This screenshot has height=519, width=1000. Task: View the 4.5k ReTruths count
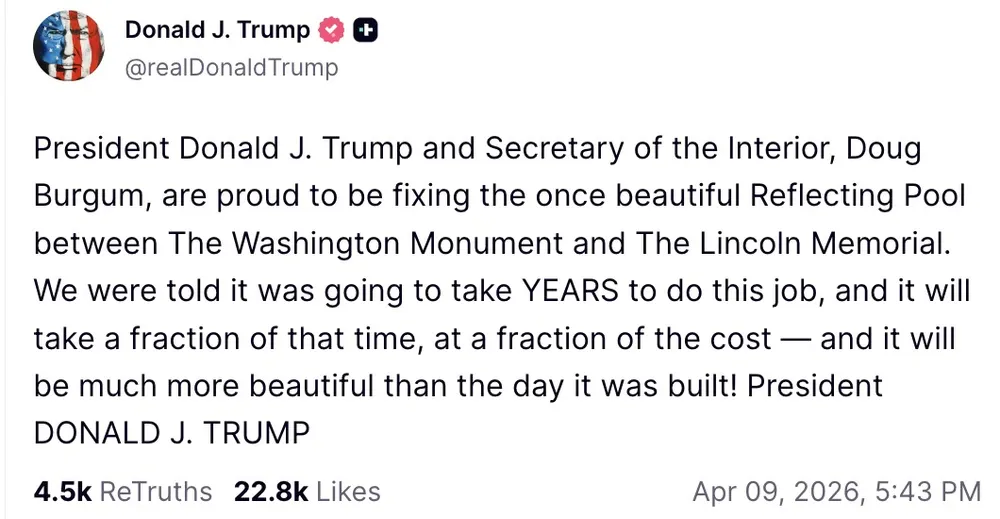[x=62, y=491]
